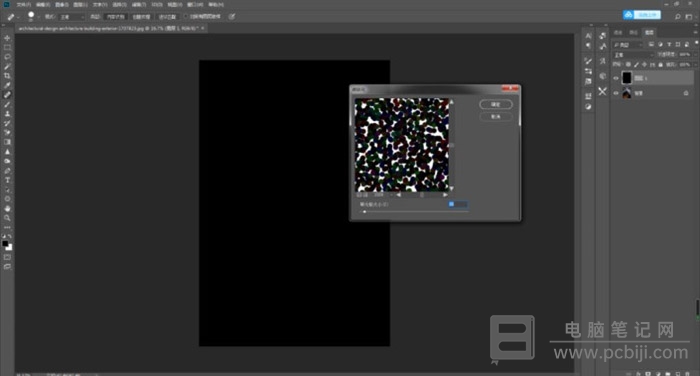Select the Eraser tool
This screenshot has height=376, width=700.
(x=7, y=133)
